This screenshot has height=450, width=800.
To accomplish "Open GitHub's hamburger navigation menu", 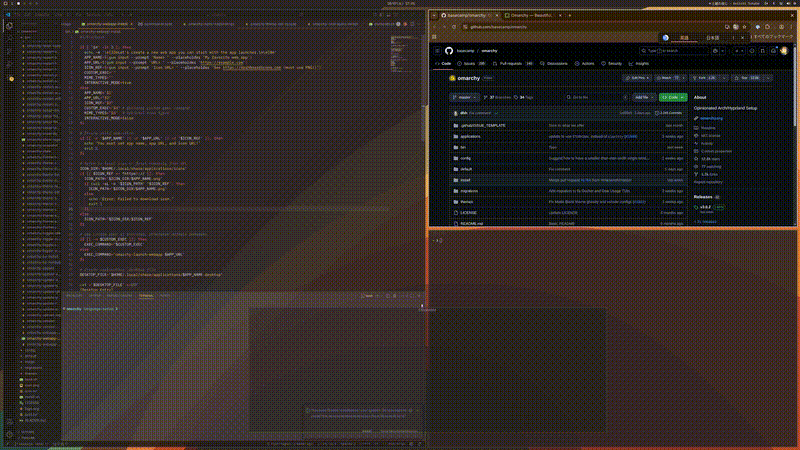I will (437, 51).
